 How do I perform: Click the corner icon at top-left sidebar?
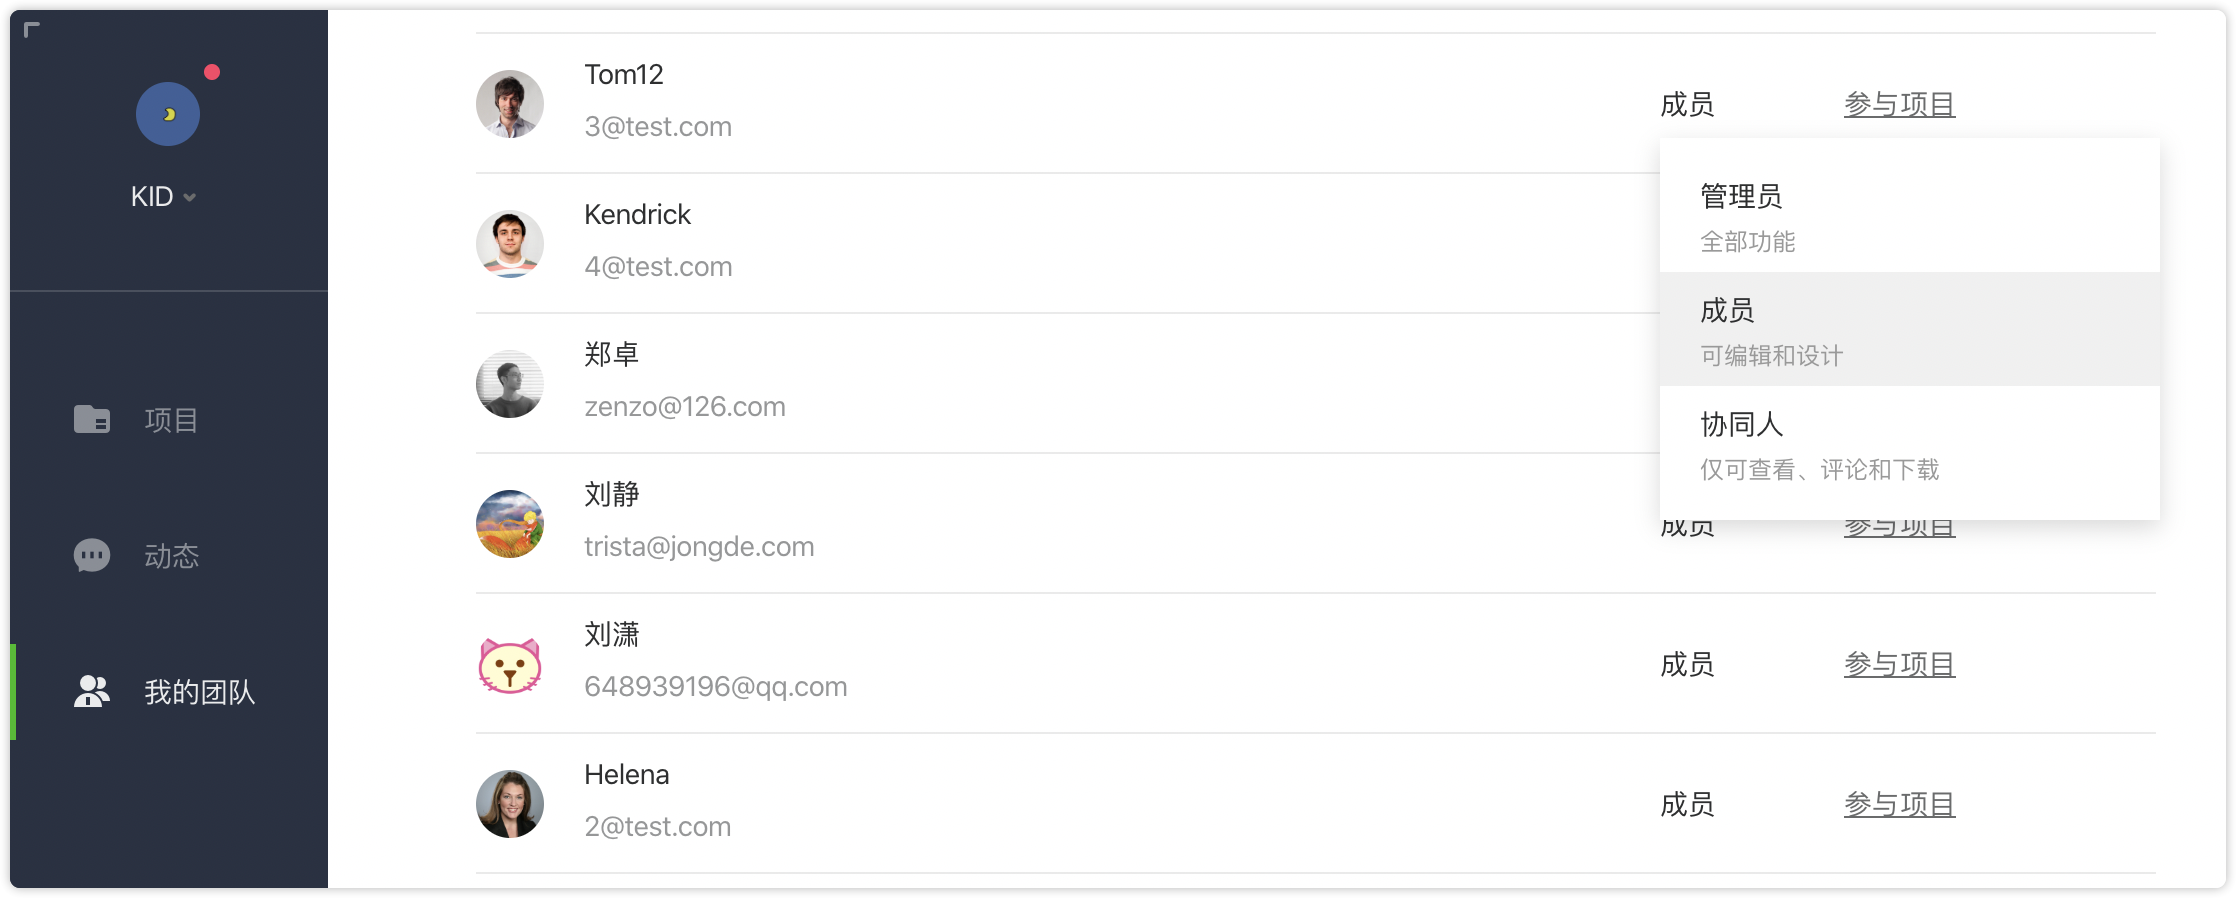pyautogui.click(x=32, y=30)
